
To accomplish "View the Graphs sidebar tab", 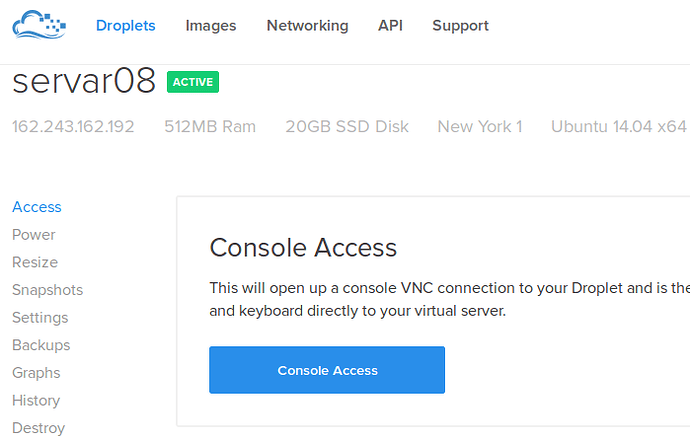I will pos(36,373).
